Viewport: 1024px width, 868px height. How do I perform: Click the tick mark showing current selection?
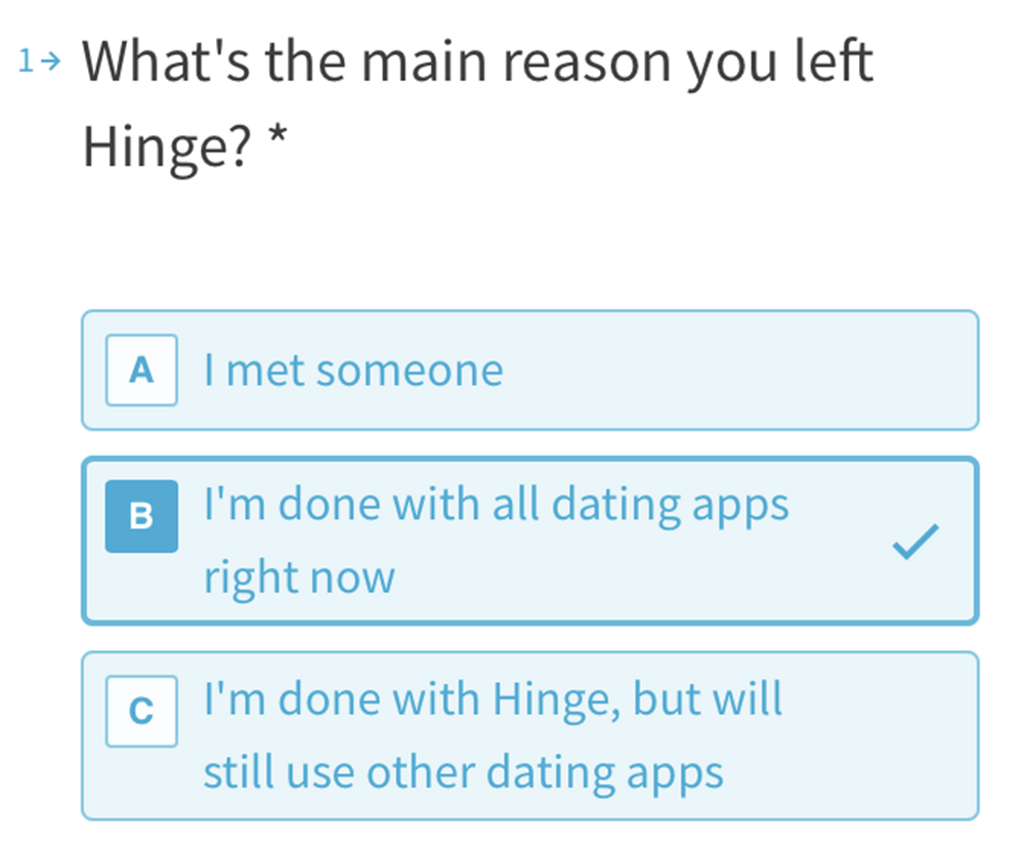coord(915,540)
